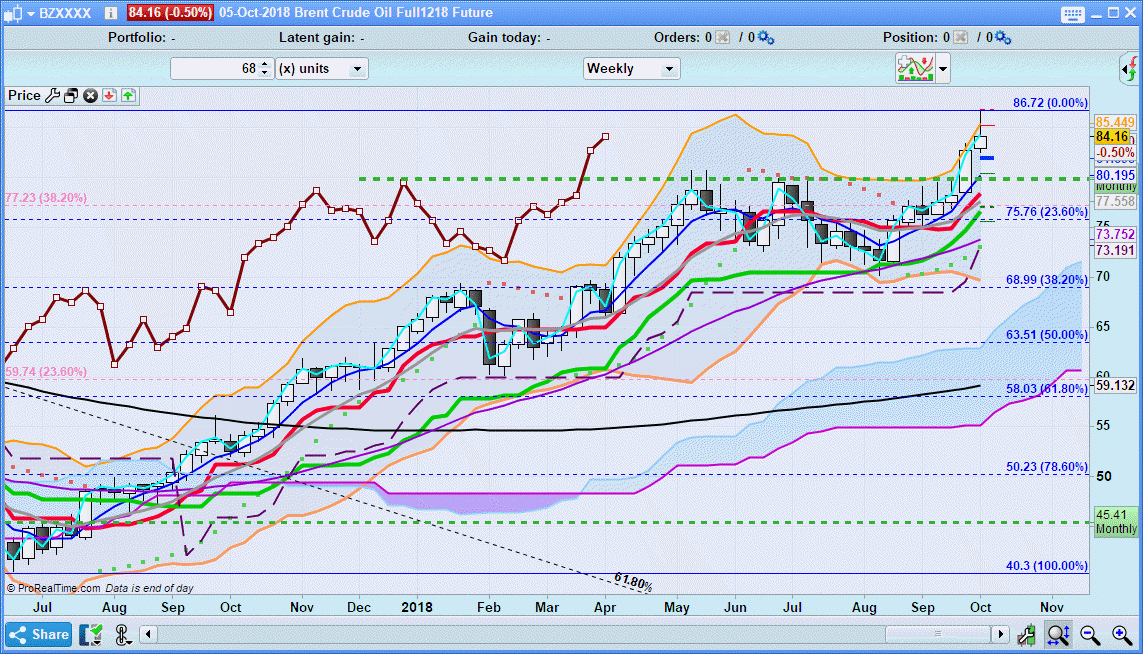Image resolution: width=1143 pixels, height=654 pixels.
Task: Click the 2018 label on time axis
Action: pyautogui.click(x=417, y=607)
